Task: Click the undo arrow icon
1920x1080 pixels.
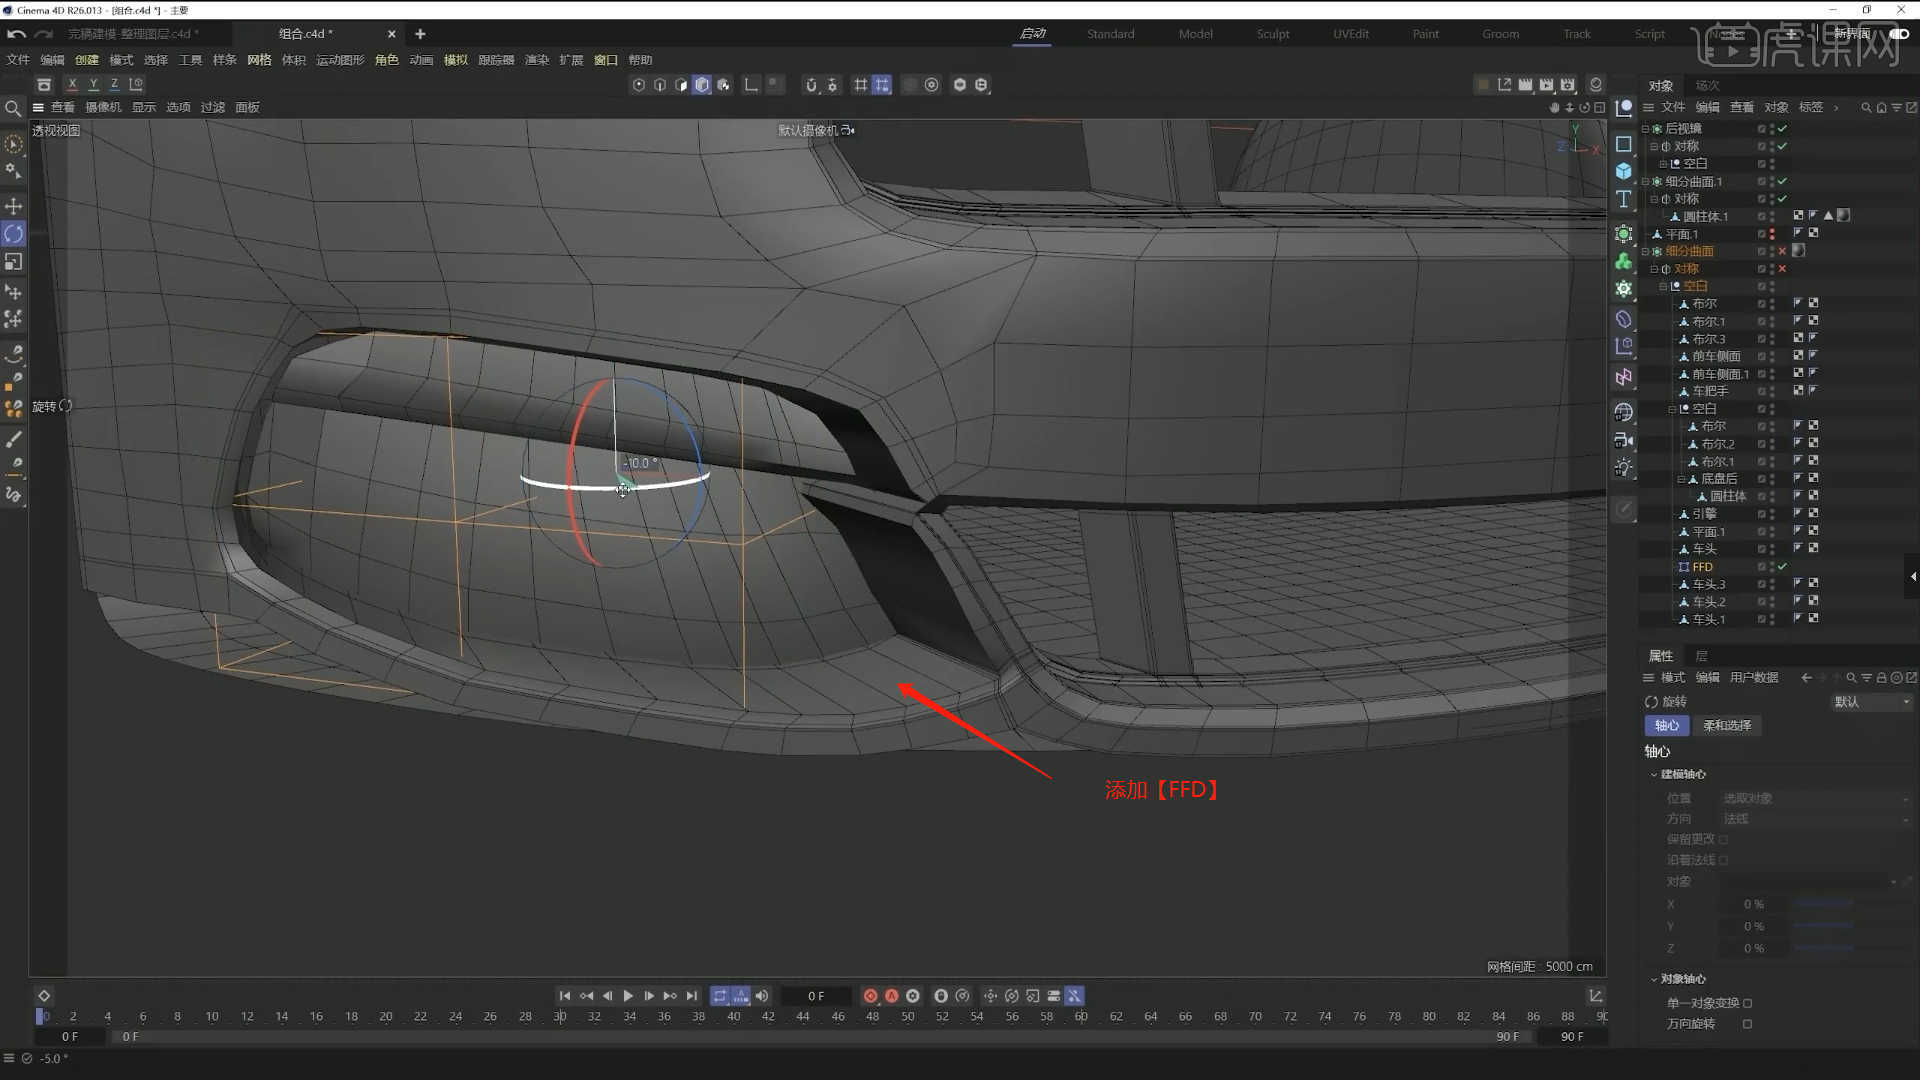Action: [x=16, y=34]
